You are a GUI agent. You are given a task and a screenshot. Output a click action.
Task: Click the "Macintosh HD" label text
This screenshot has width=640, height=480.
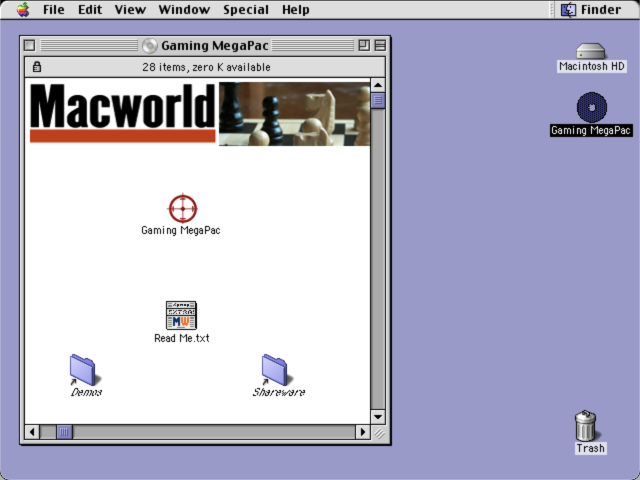click(x=591, y=66)
